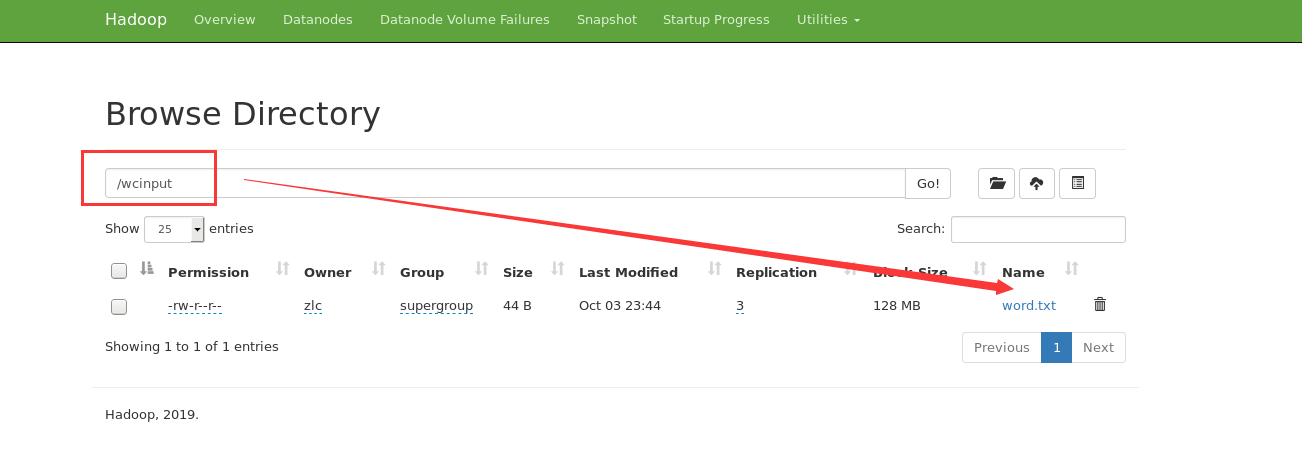1302x462 pixels.
Task: Open the Datanodes page
Action: (x=318, y=20)
